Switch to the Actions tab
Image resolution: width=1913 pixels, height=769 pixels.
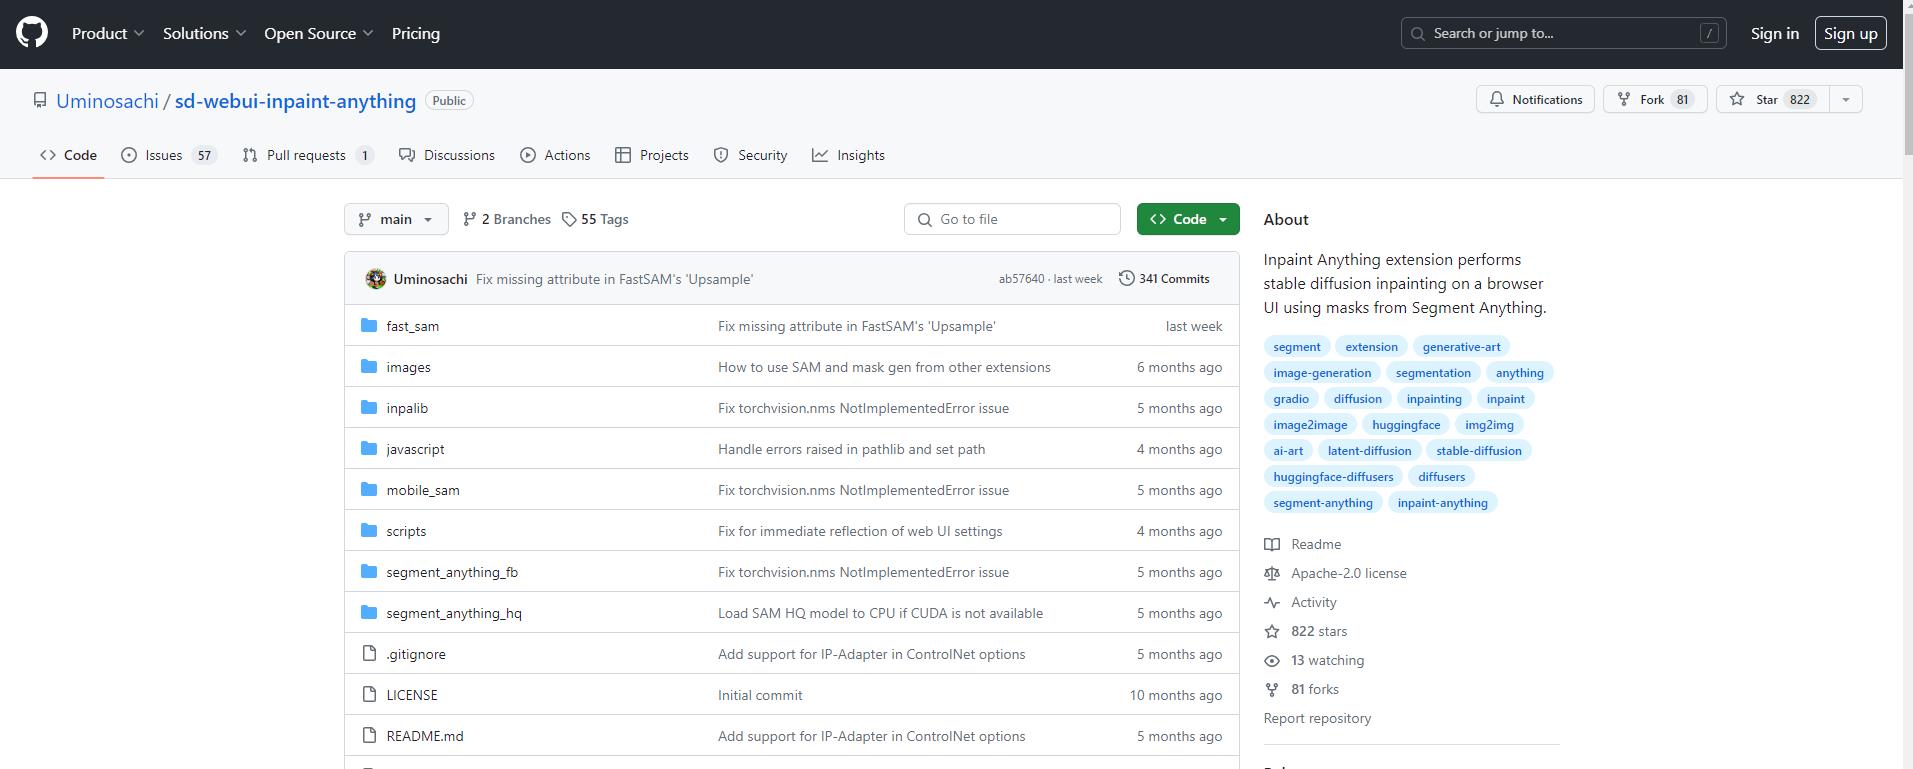555,155
